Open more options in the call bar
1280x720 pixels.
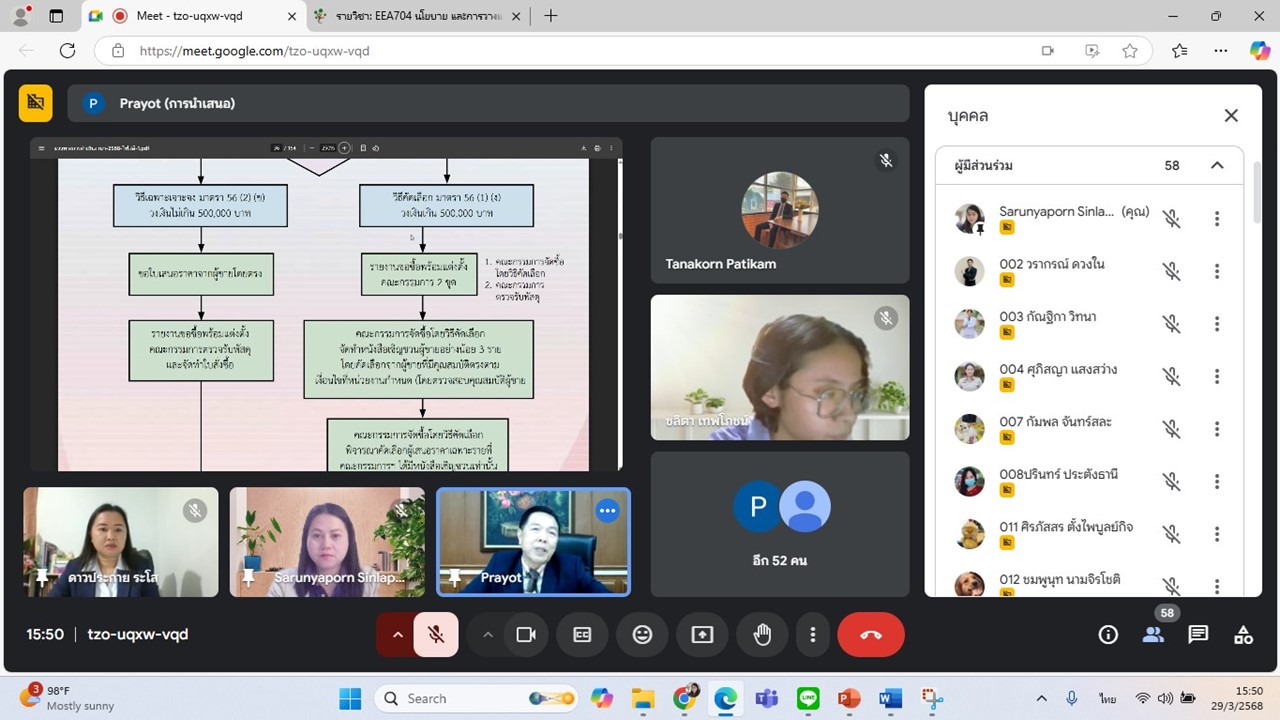pyautogui.click(x=813, y=634)
